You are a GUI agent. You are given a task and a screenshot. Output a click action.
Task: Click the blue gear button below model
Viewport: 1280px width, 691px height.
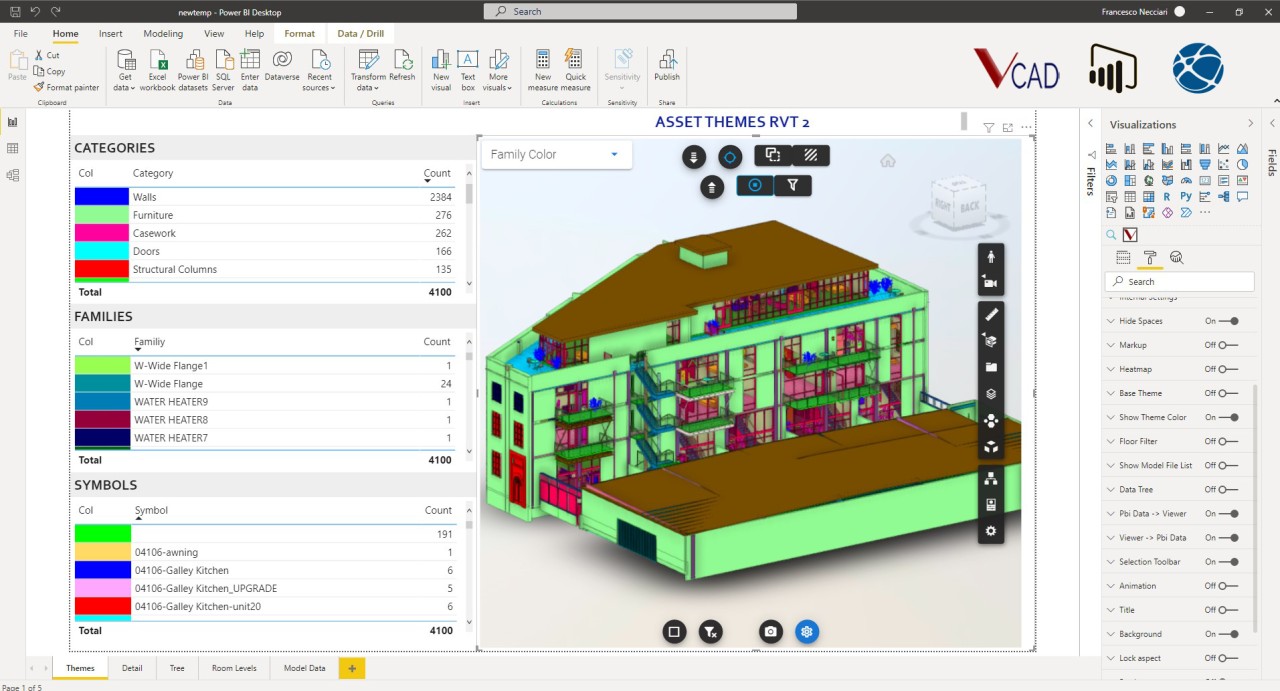pos(807,631)
